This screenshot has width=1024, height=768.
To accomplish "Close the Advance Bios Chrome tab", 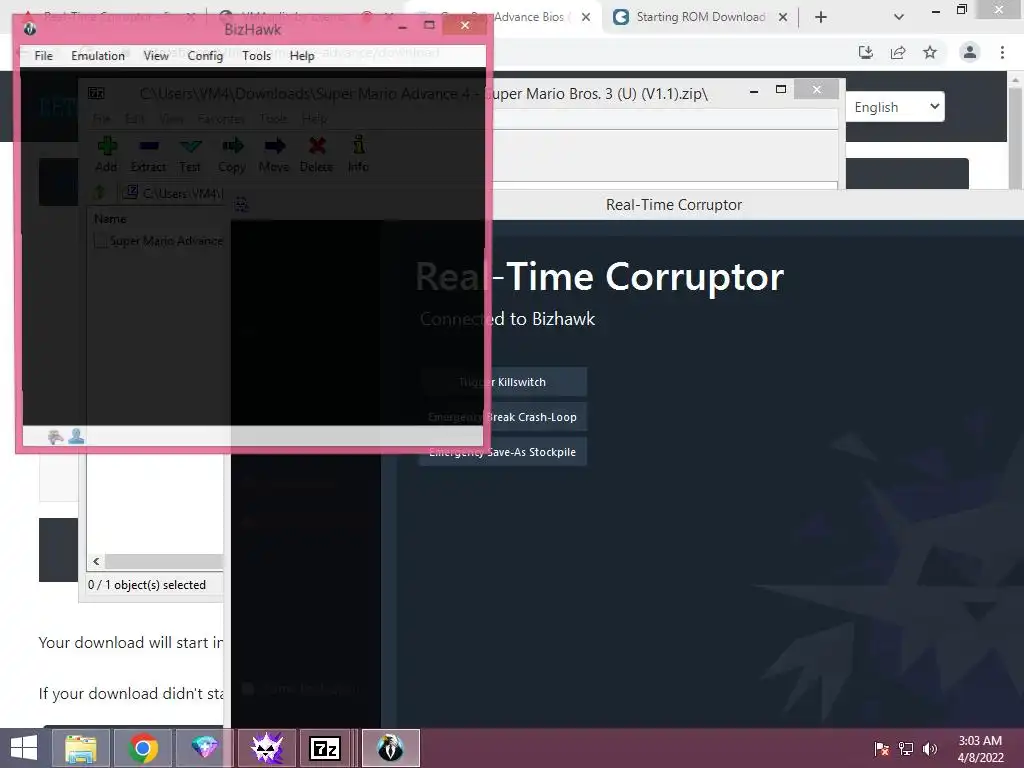I will click(x=586, y=17).
